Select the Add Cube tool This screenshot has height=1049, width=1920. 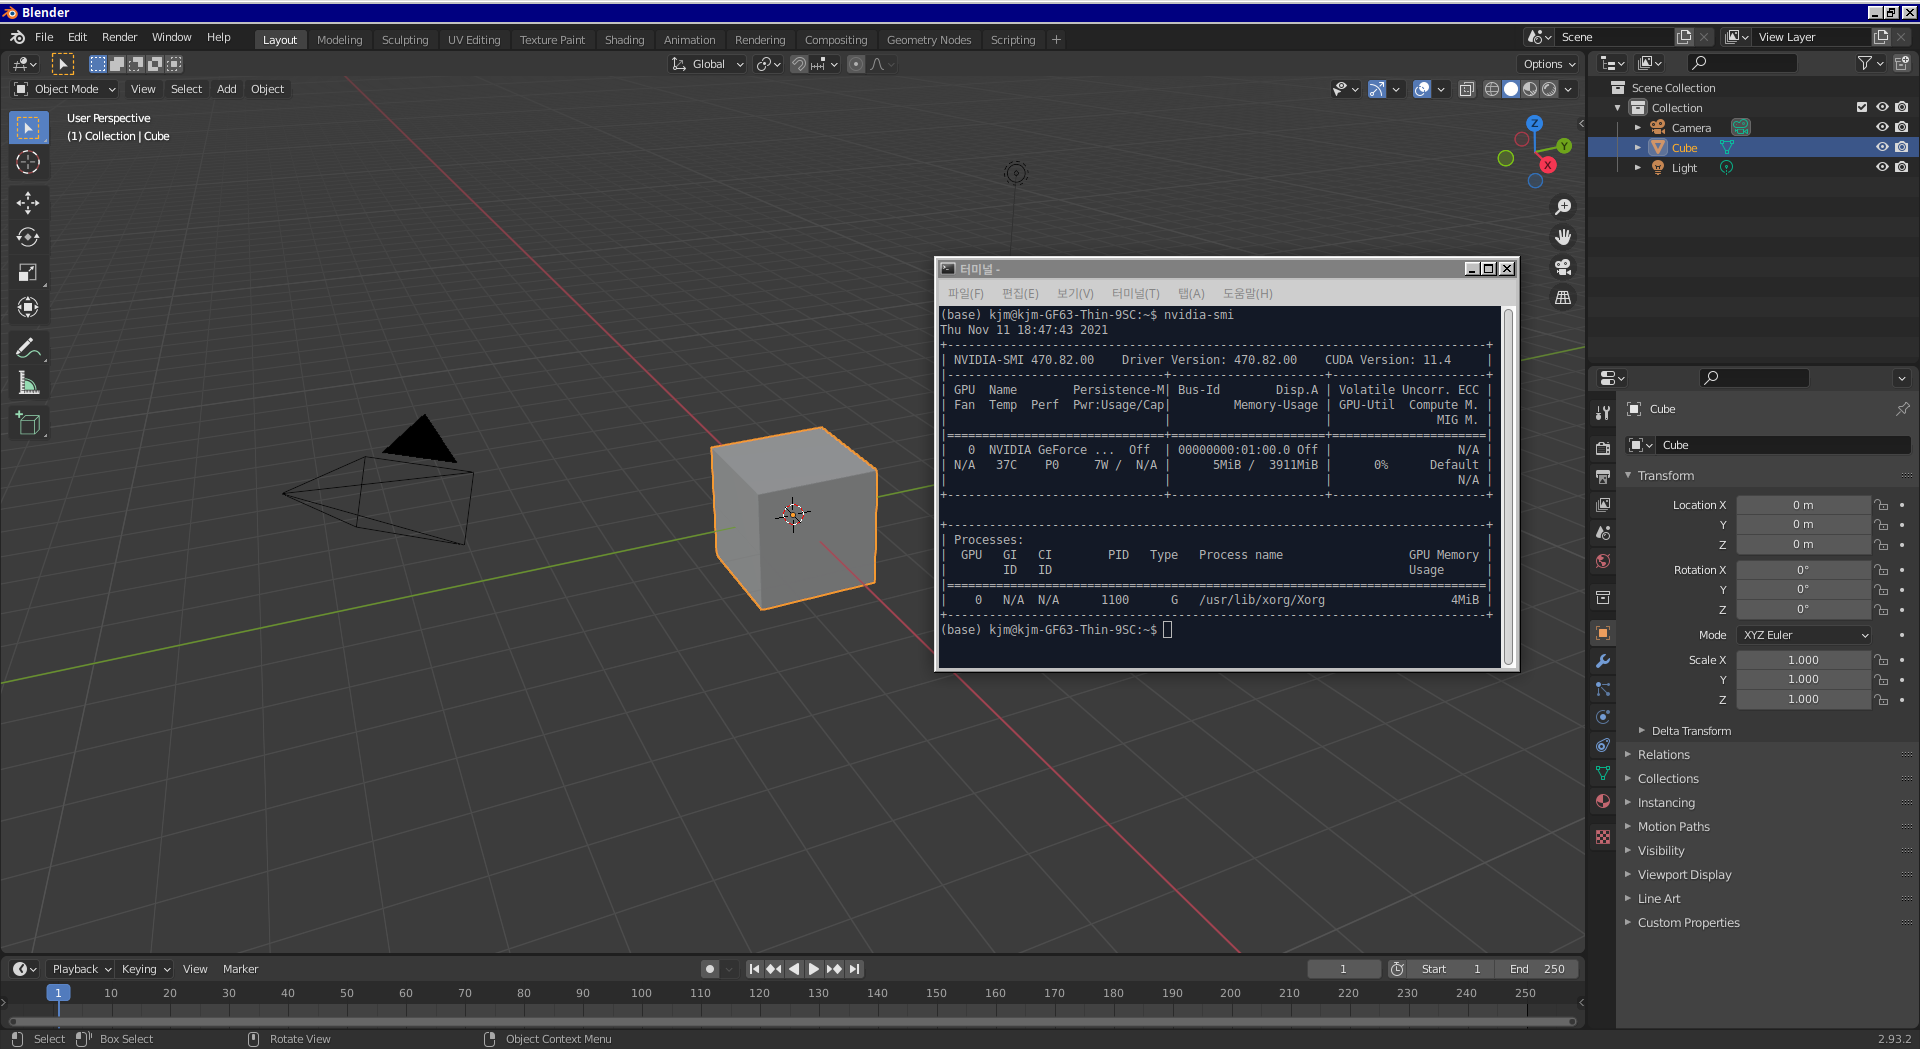click(x=28, y=424)
